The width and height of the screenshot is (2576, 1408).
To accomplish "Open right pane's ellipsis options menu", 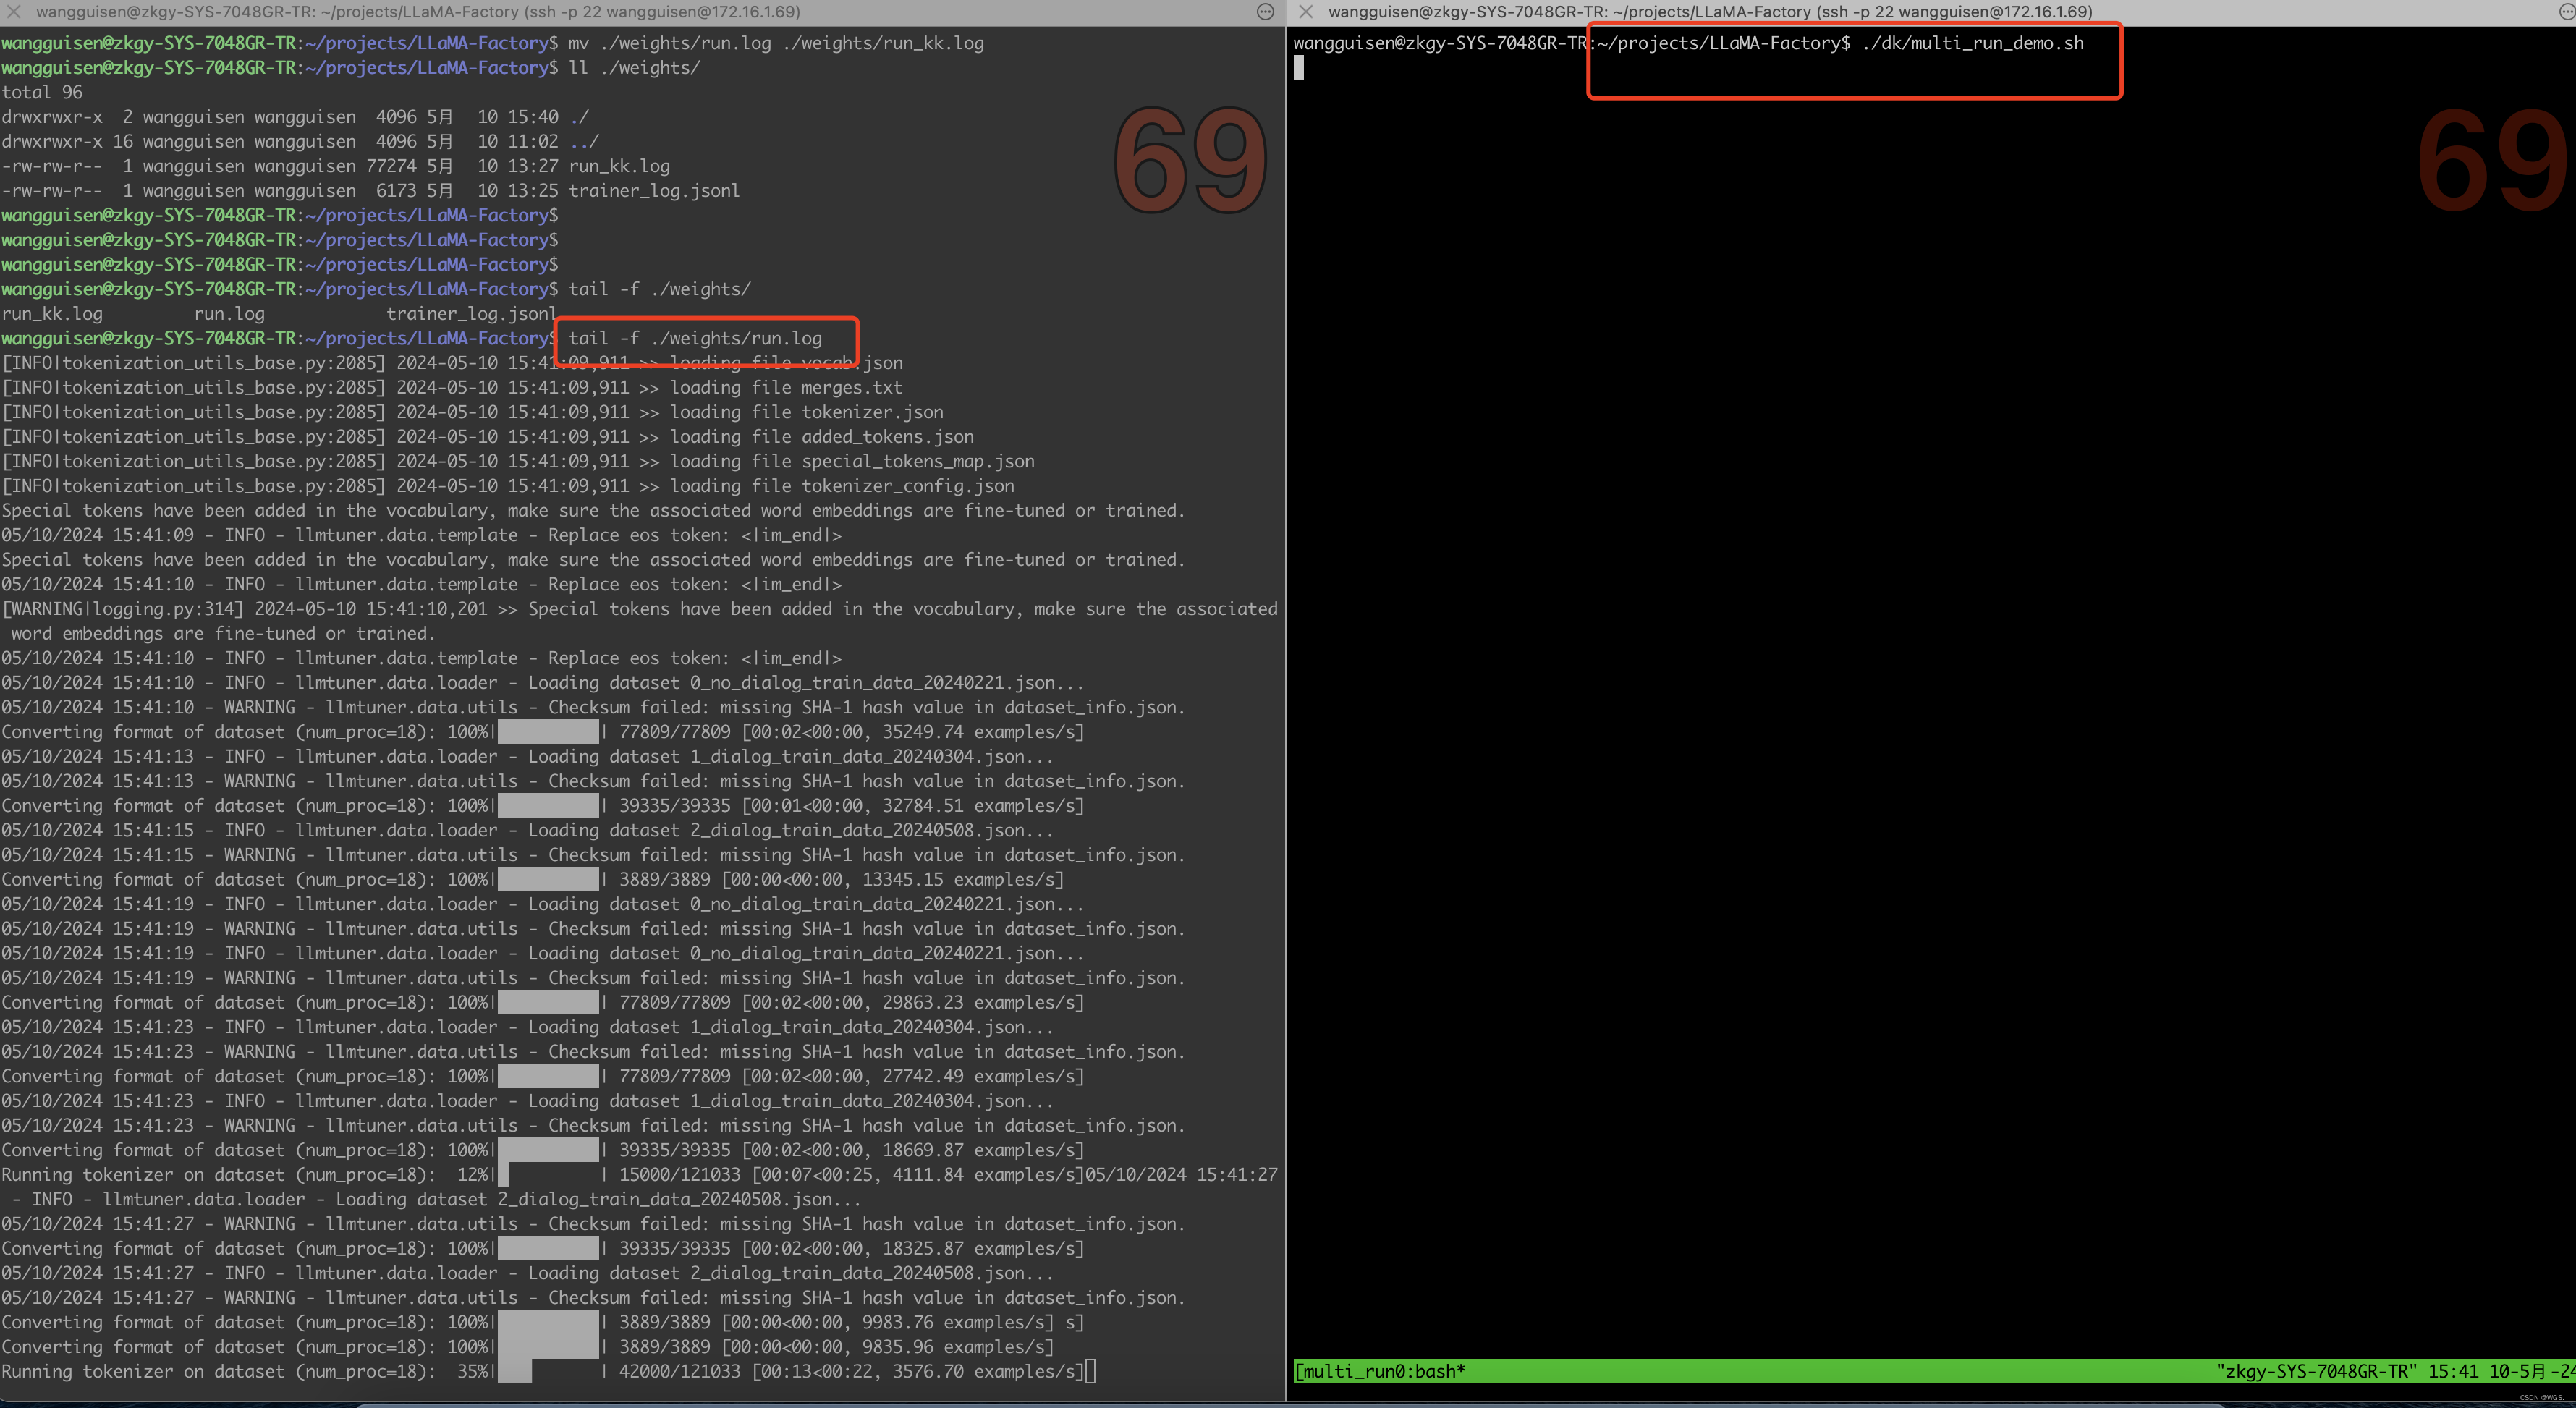I will click(2568, 12).
